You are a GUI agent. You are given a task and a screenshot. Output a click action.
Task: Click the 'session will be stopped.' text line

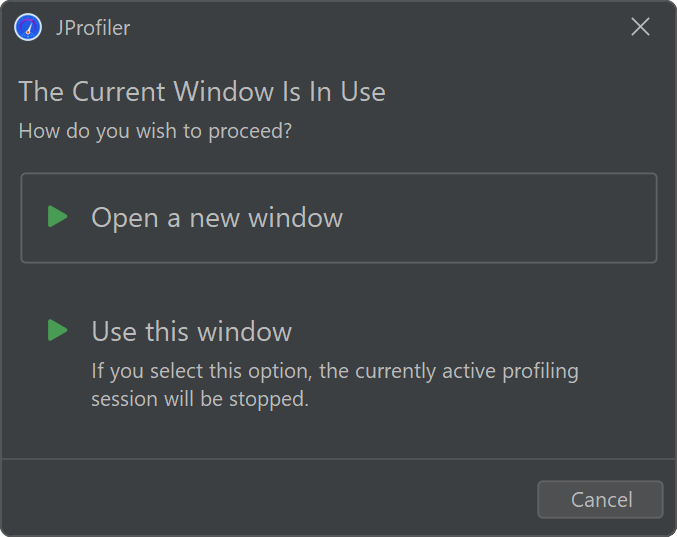200,398
